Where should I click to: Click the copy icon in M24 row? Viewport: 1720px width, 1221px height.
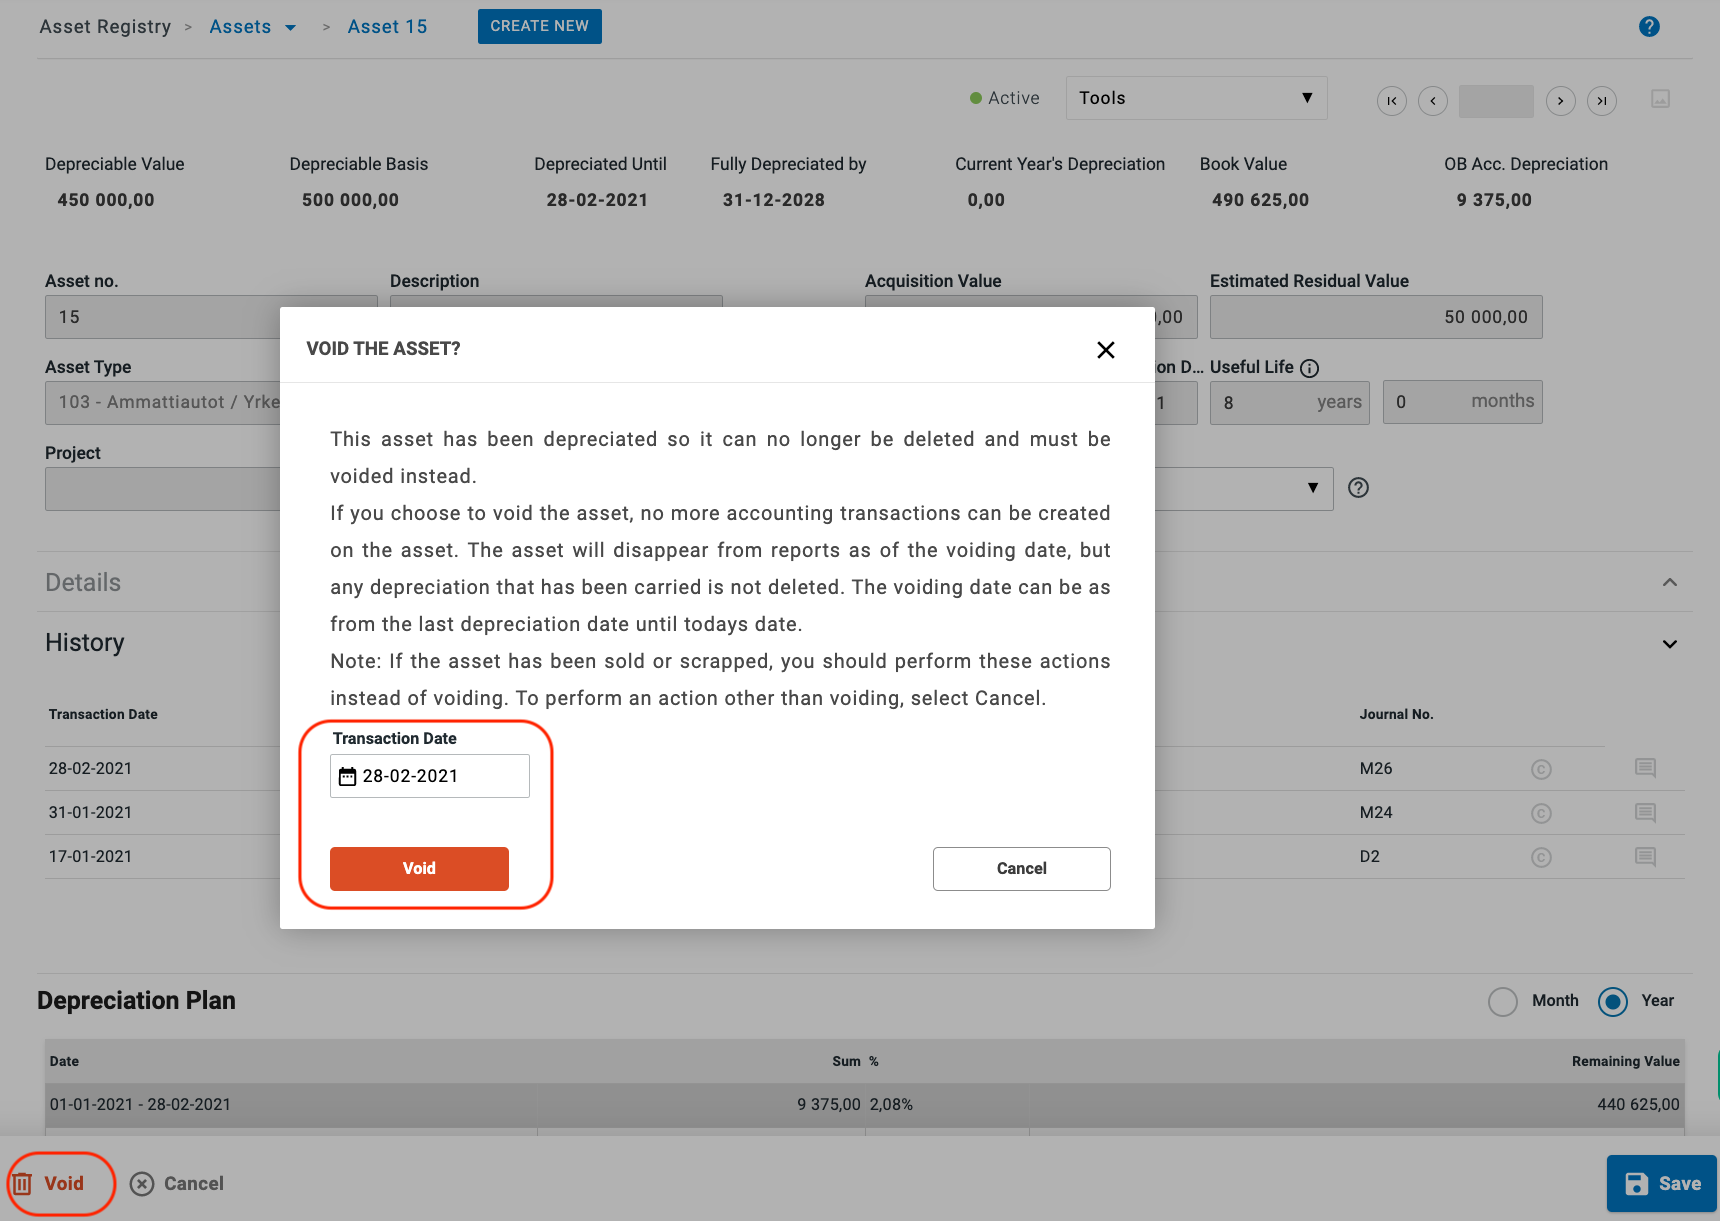click(1541, 814)
